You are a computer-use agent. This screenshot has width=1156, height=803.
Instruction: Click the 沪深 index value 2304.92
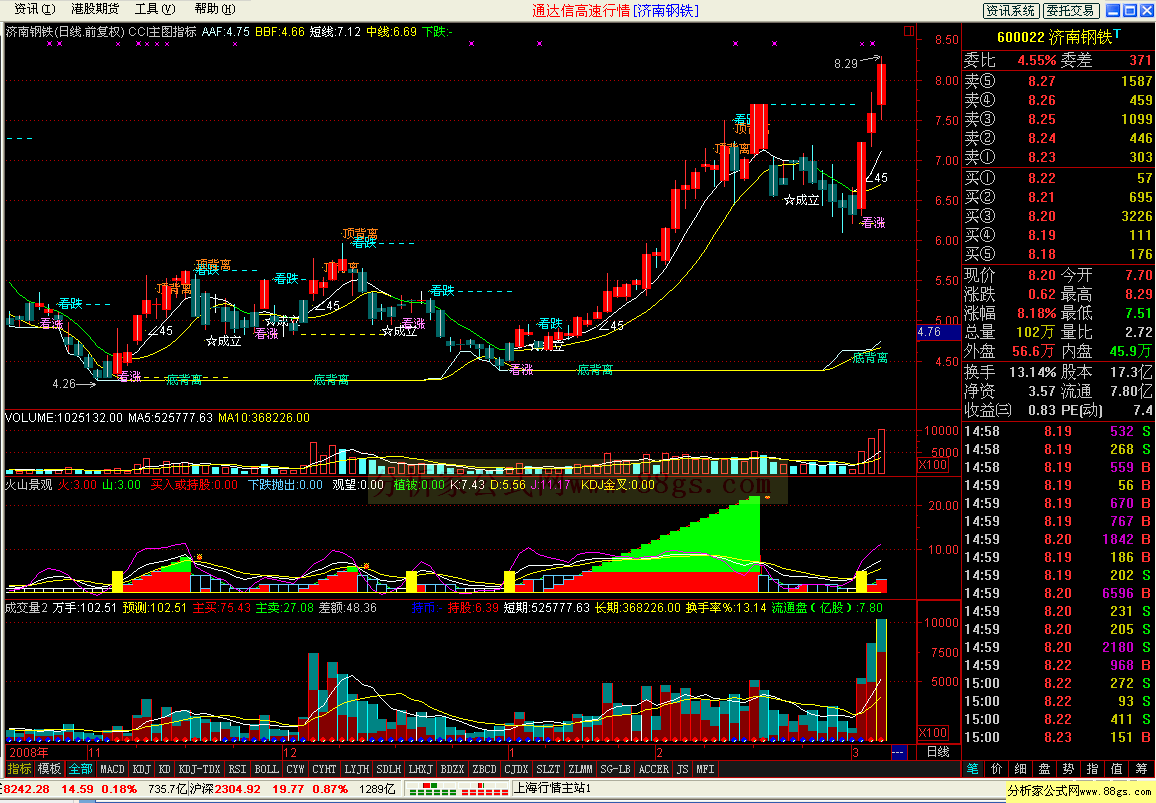(x=237, y=789)
